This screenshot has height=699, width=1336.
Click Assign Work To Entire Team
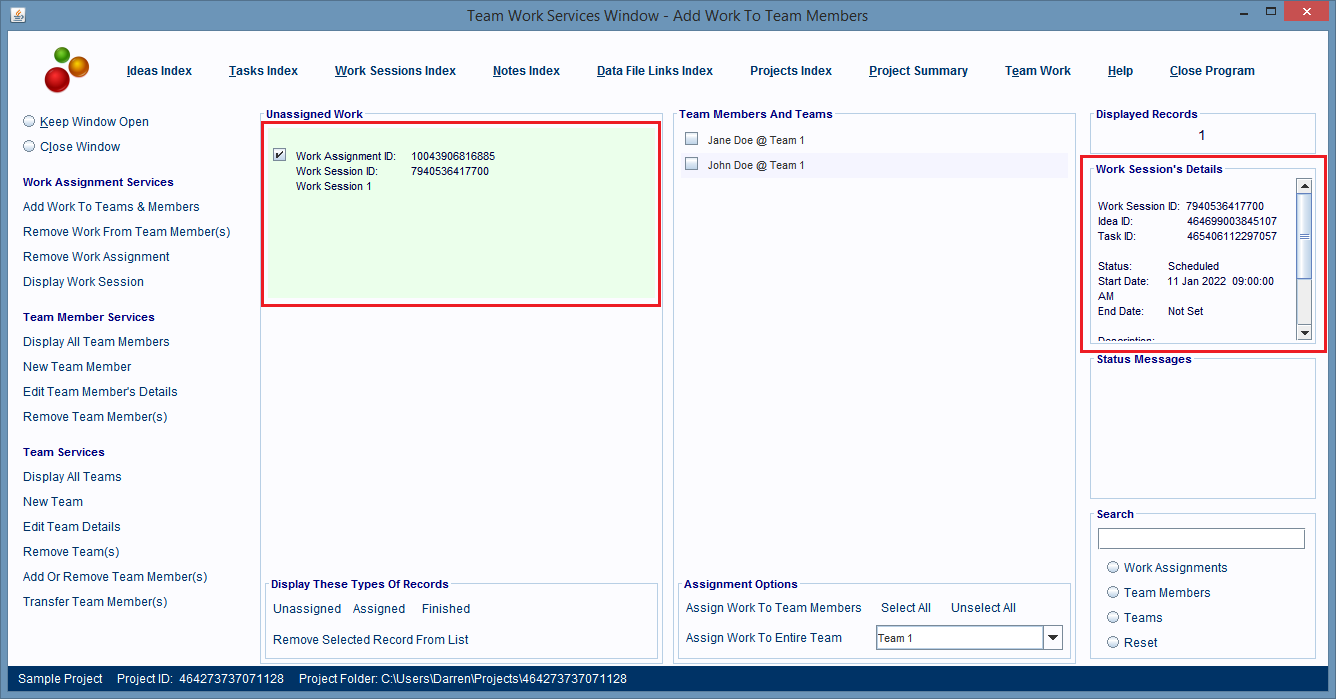(x=764, y=638)
